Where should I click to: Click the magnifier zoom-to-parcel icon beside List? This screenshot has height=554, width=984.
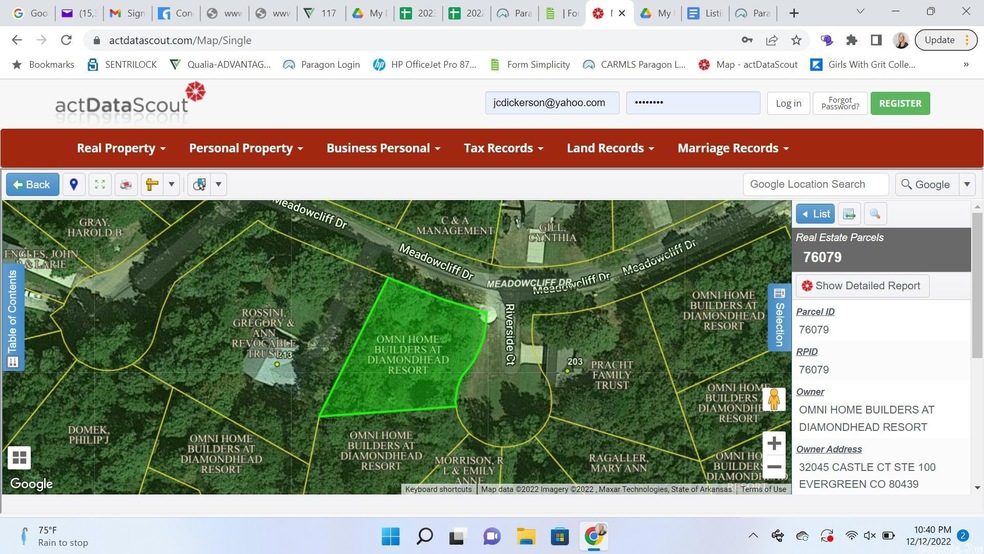[875, 214]
